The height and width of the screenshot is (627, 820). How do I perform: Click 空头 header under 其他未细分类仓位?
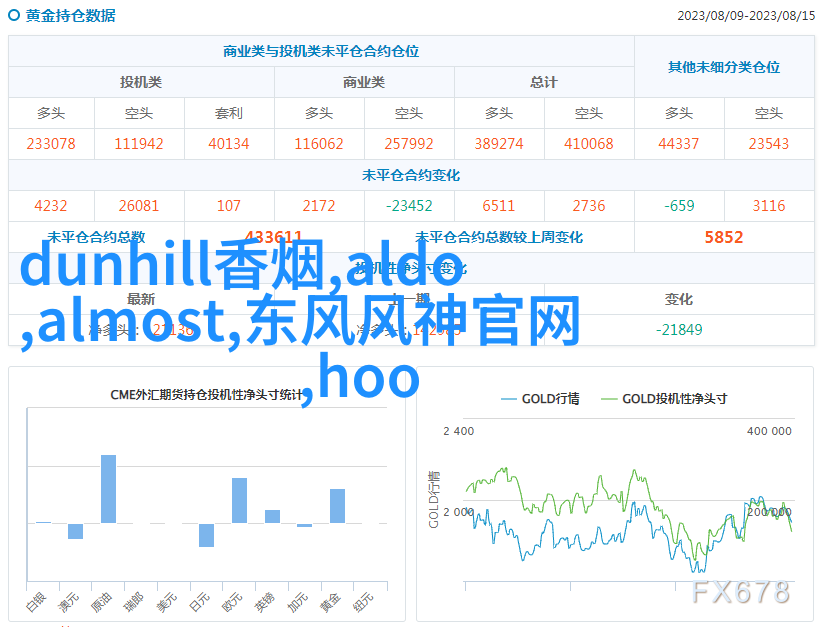point(769,113)
